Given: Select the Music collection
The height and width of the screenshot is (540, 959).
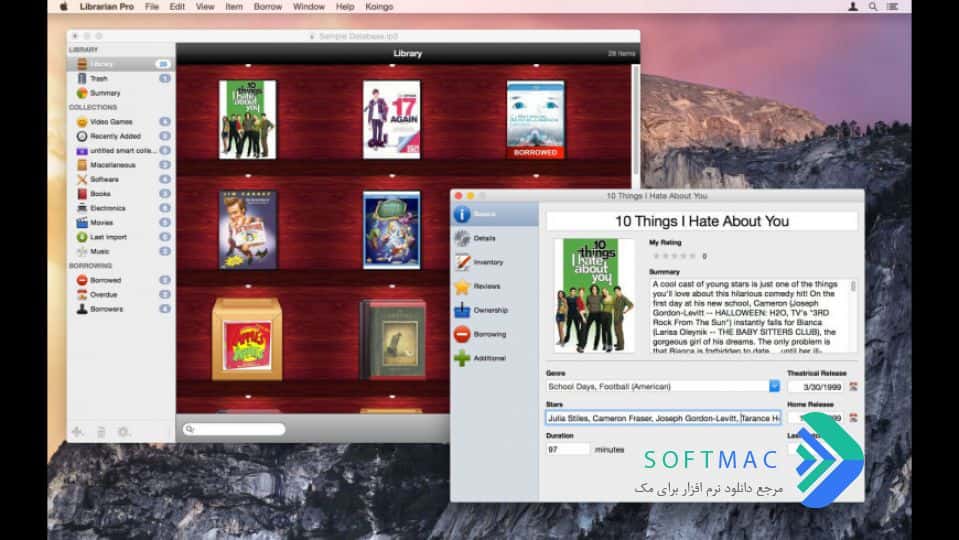Looking at the screenshot, I should coord(120,251).
